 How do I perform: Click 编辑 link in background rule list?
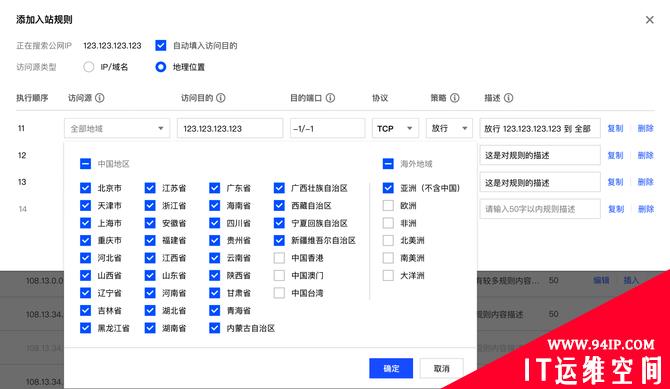601,280
